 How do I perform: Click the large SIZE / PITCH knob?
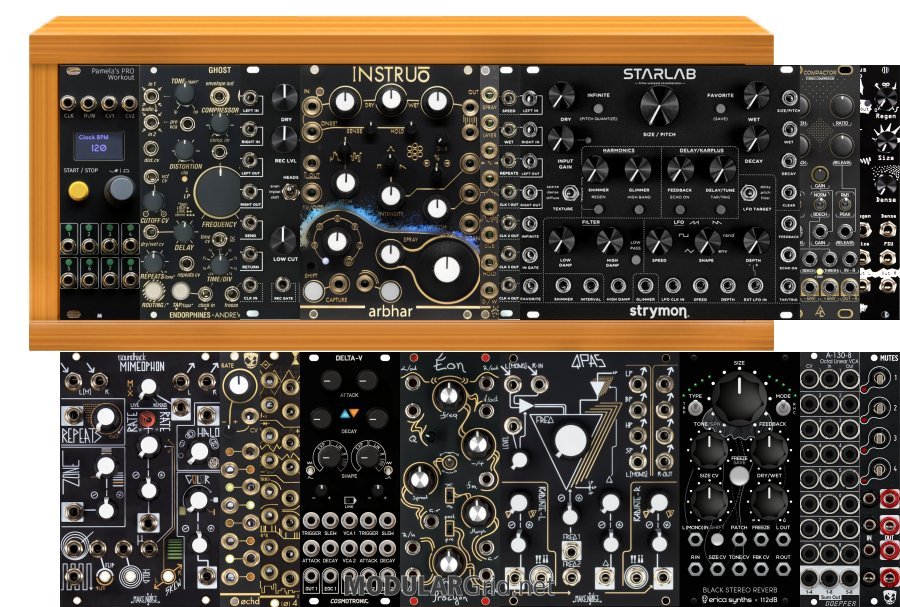658,105
